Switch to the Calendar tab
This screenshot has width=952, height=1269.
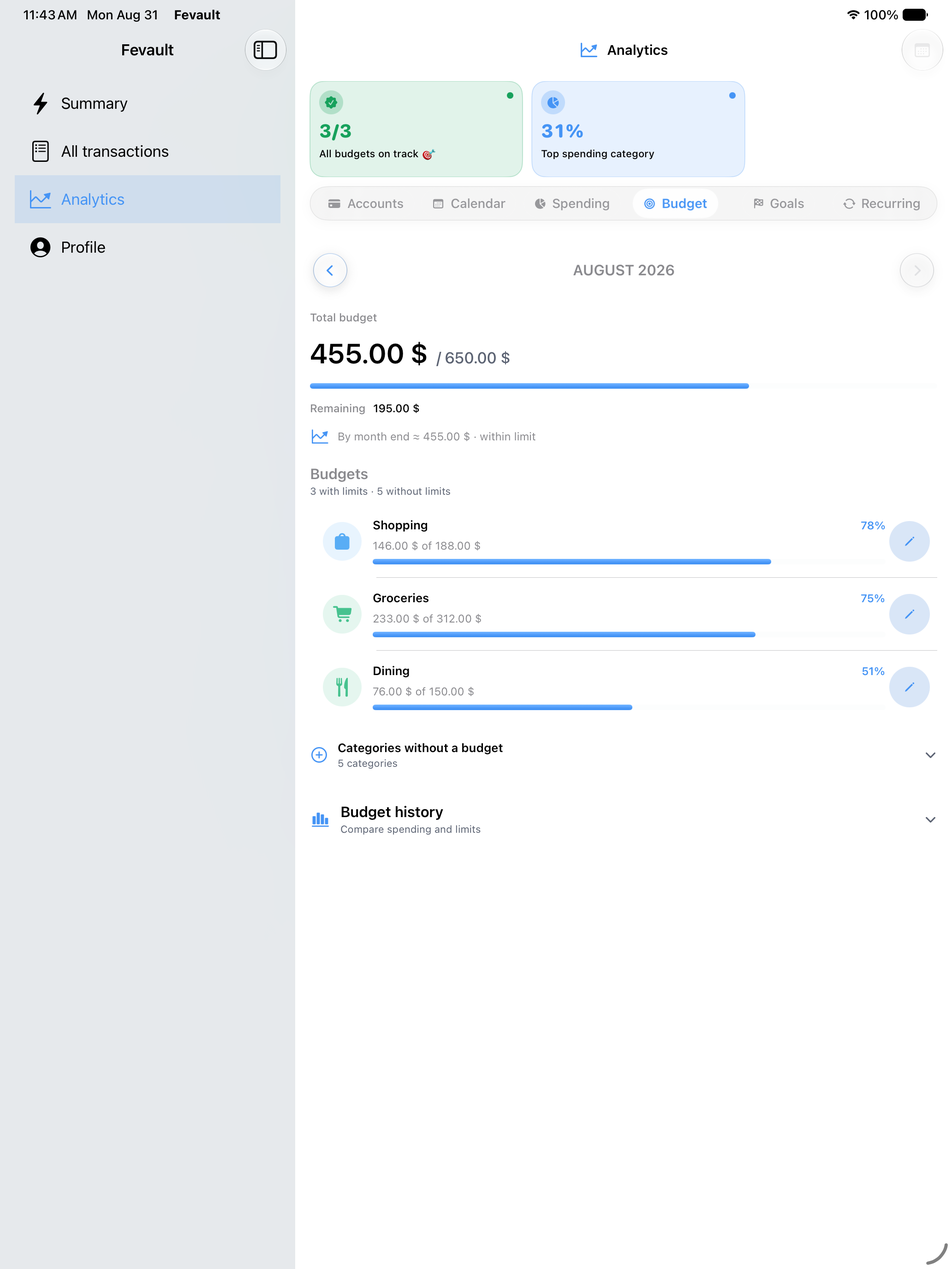[468, 204]
